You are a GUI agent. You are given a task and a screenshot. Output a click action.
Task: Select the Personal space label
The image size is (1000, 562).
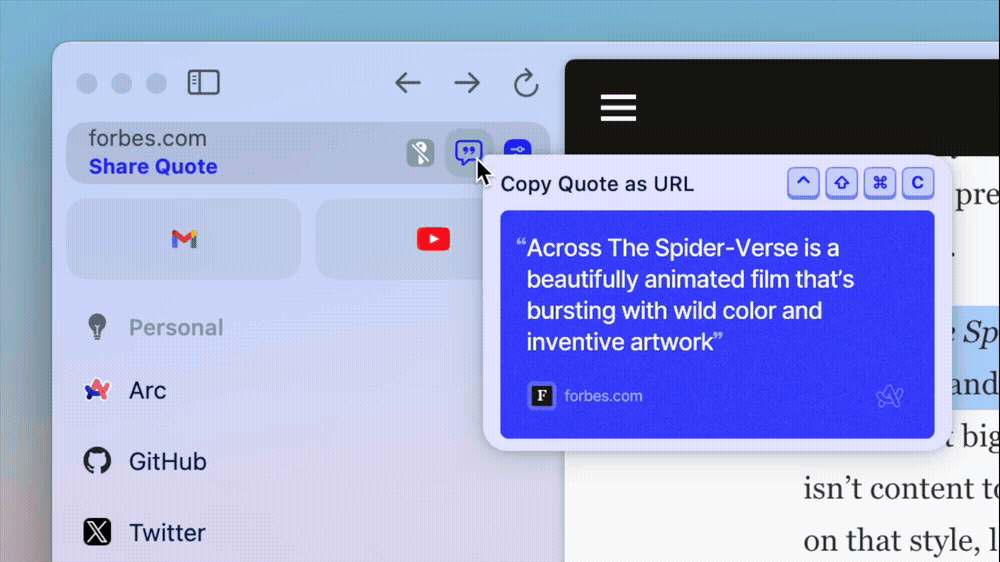click(176, 327)
